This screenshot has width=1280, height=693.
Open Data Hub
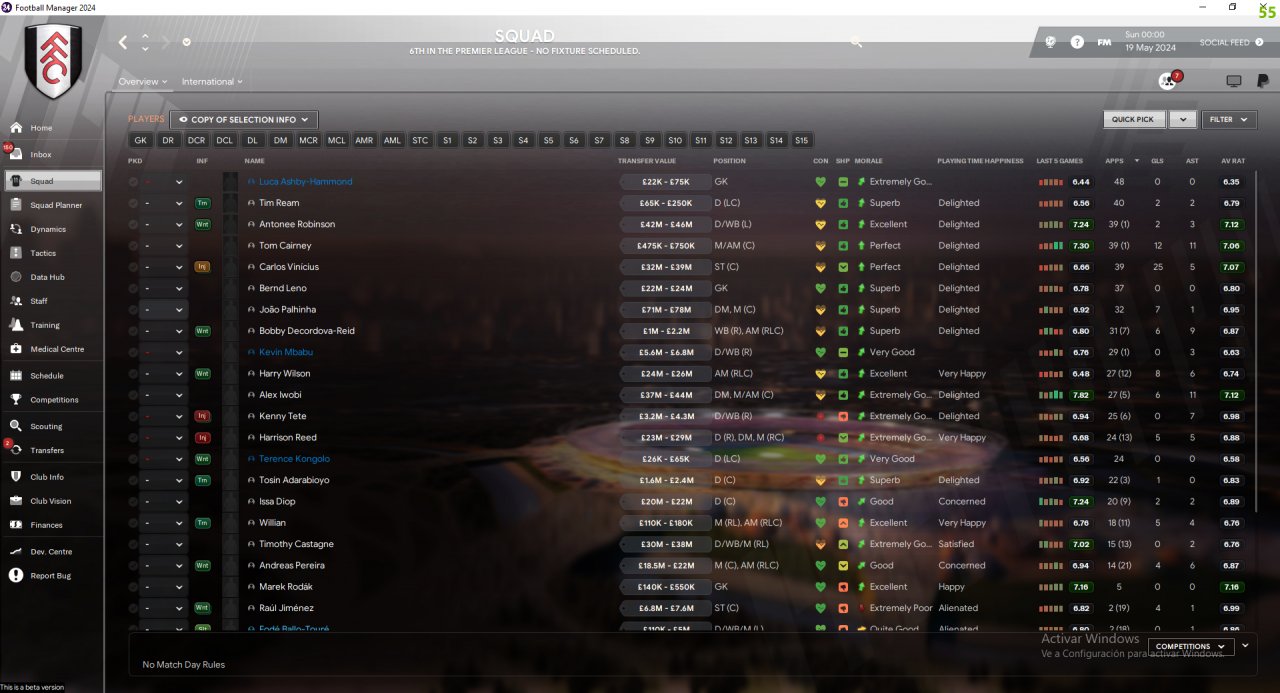click(x=52, y=277)
